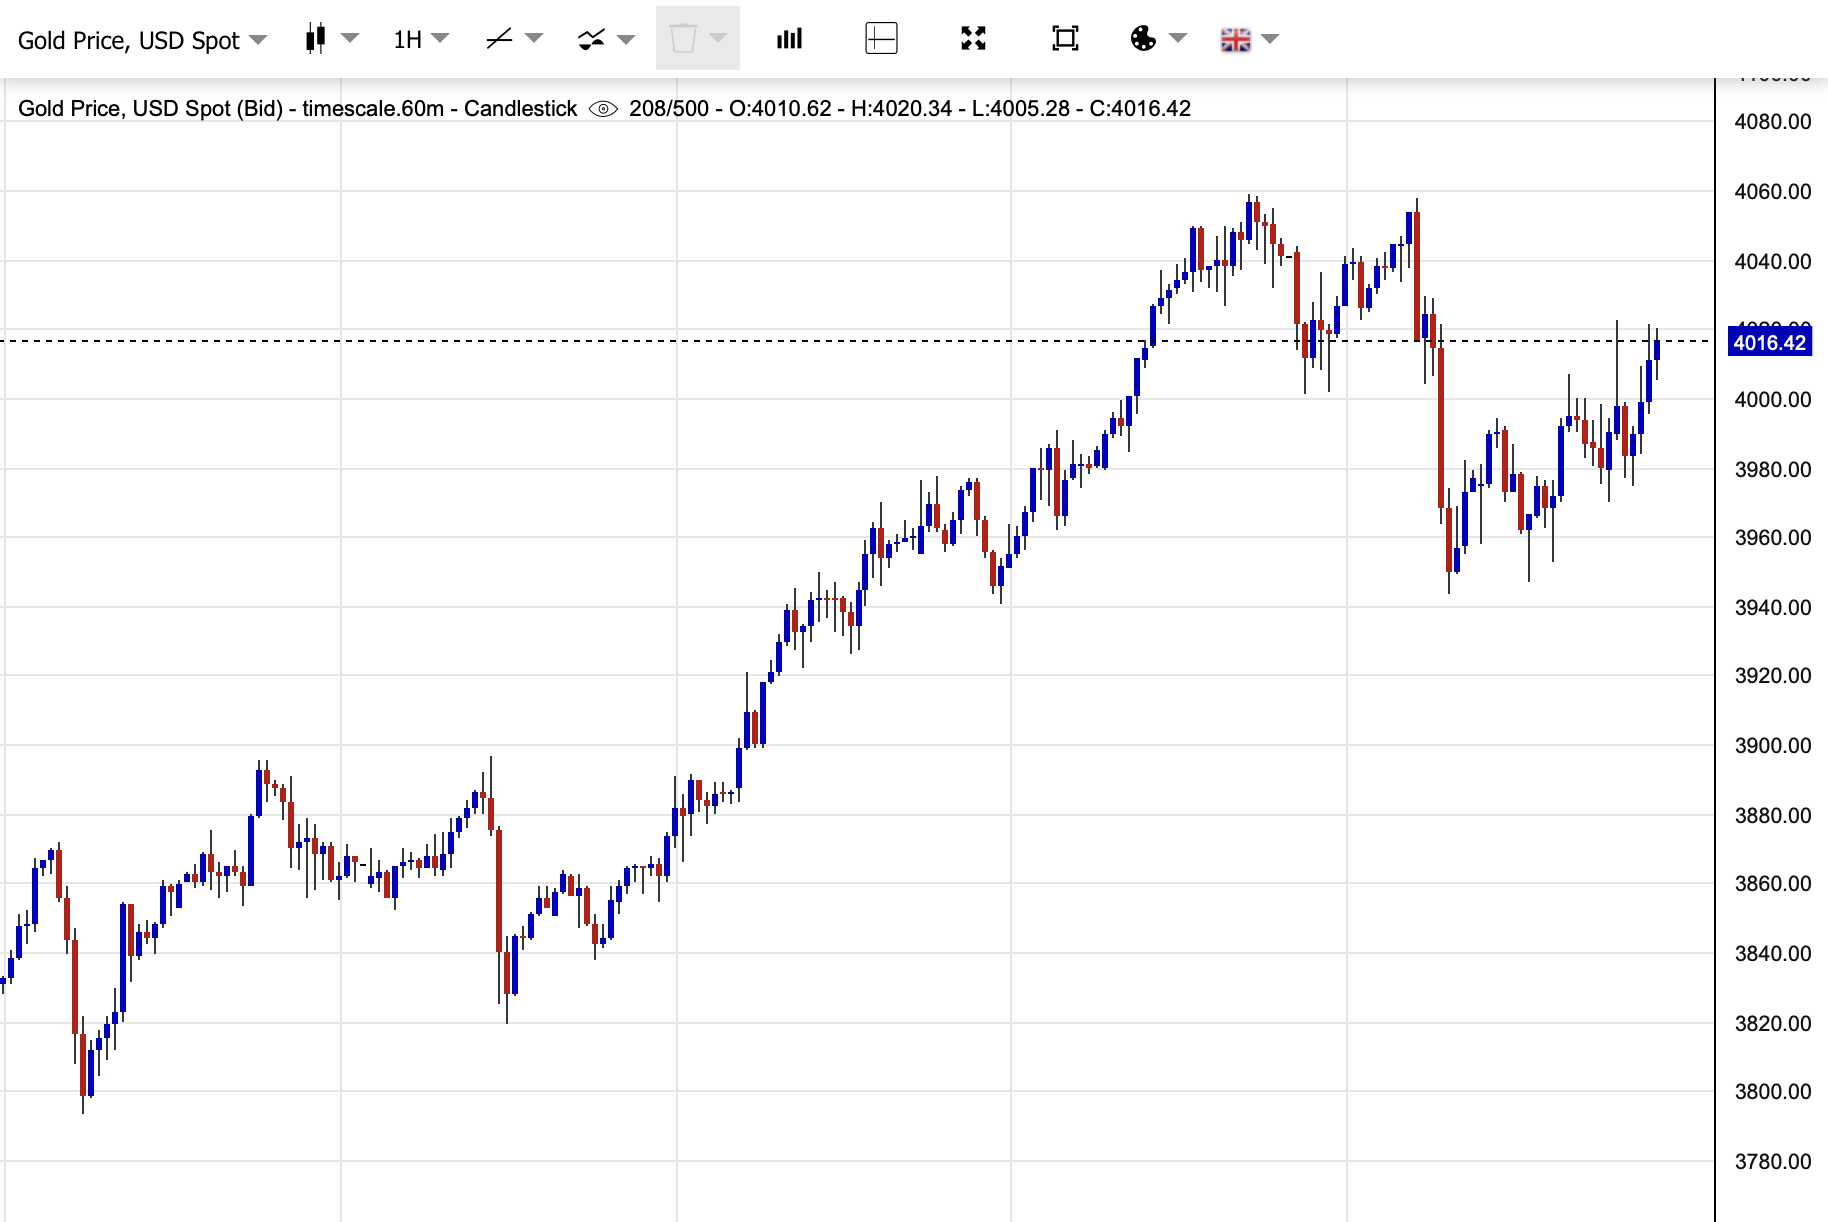Screen dimensions: 1828x1222
Task: Click the Gold Price USD Spot (Bid) series label
Action: click(297, 109)
